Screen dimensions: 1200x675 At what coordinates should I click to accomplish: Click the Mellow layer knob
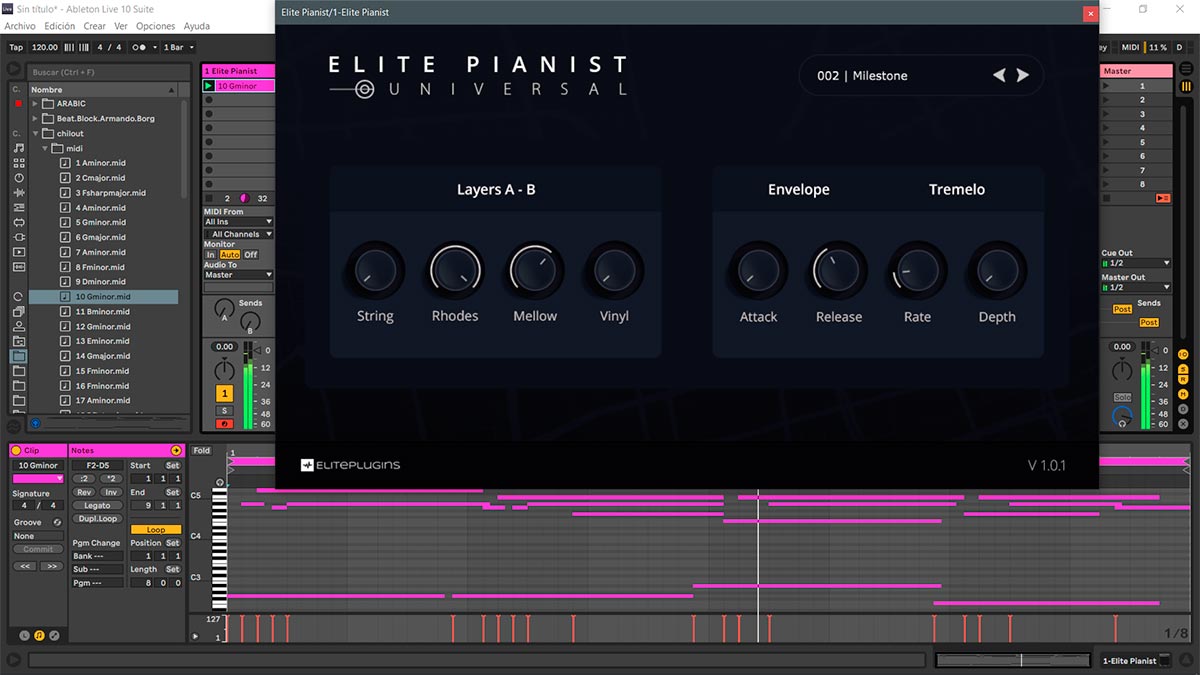pos(535,270)
